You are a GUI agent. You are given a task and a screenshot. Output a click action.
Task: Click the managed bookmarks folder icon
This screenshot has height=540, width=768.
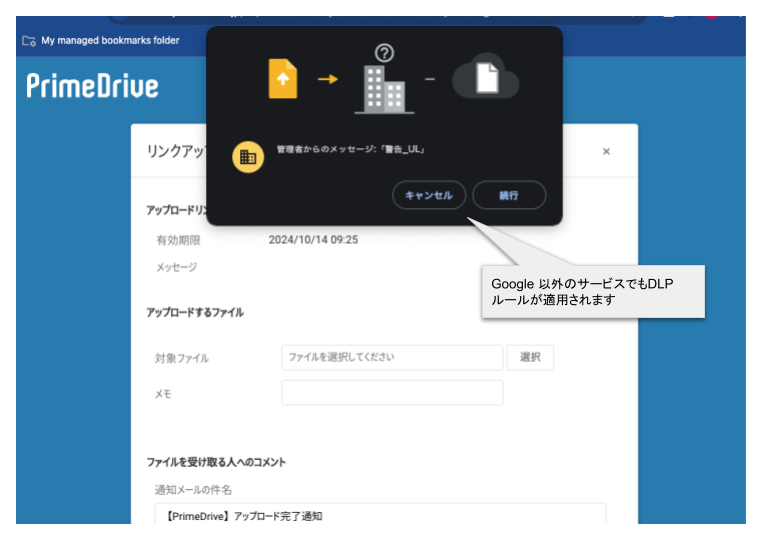[29, 41]
